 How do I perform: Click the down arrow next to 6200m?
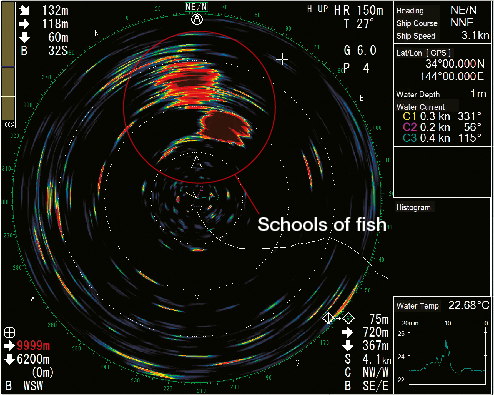(x=9, y=359)
